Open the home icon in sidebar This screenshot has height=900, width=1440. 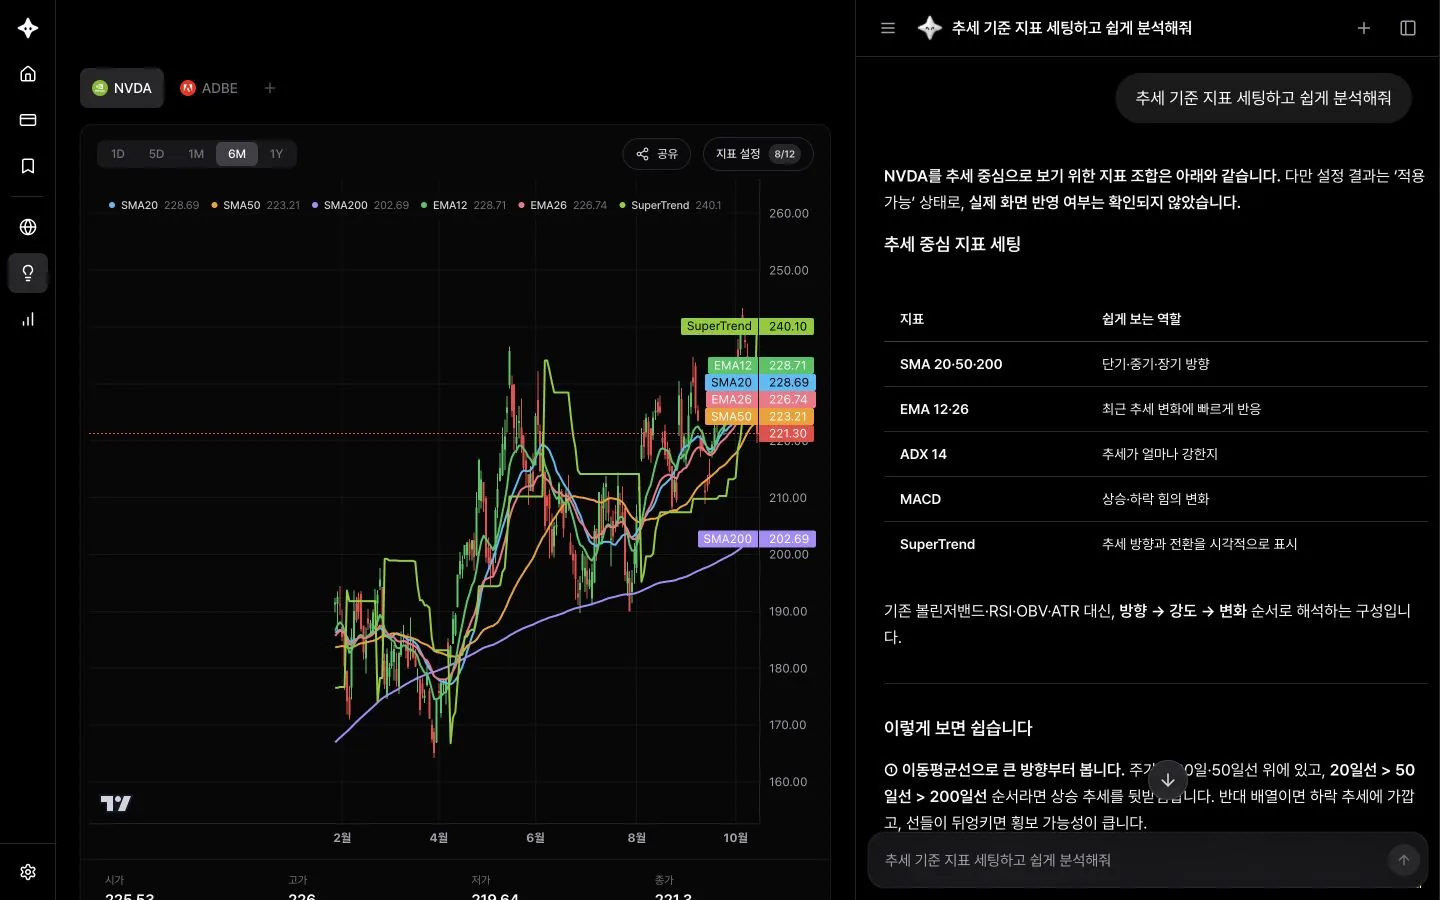click(x=28, y=73)
